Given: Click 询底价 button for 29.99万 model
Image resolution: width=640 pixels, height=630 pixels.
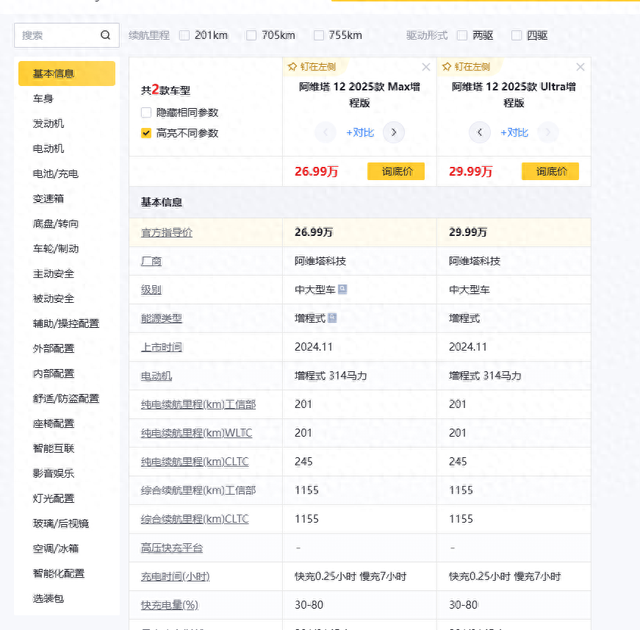Looking at the screenshot, I should tap(550, 171).
